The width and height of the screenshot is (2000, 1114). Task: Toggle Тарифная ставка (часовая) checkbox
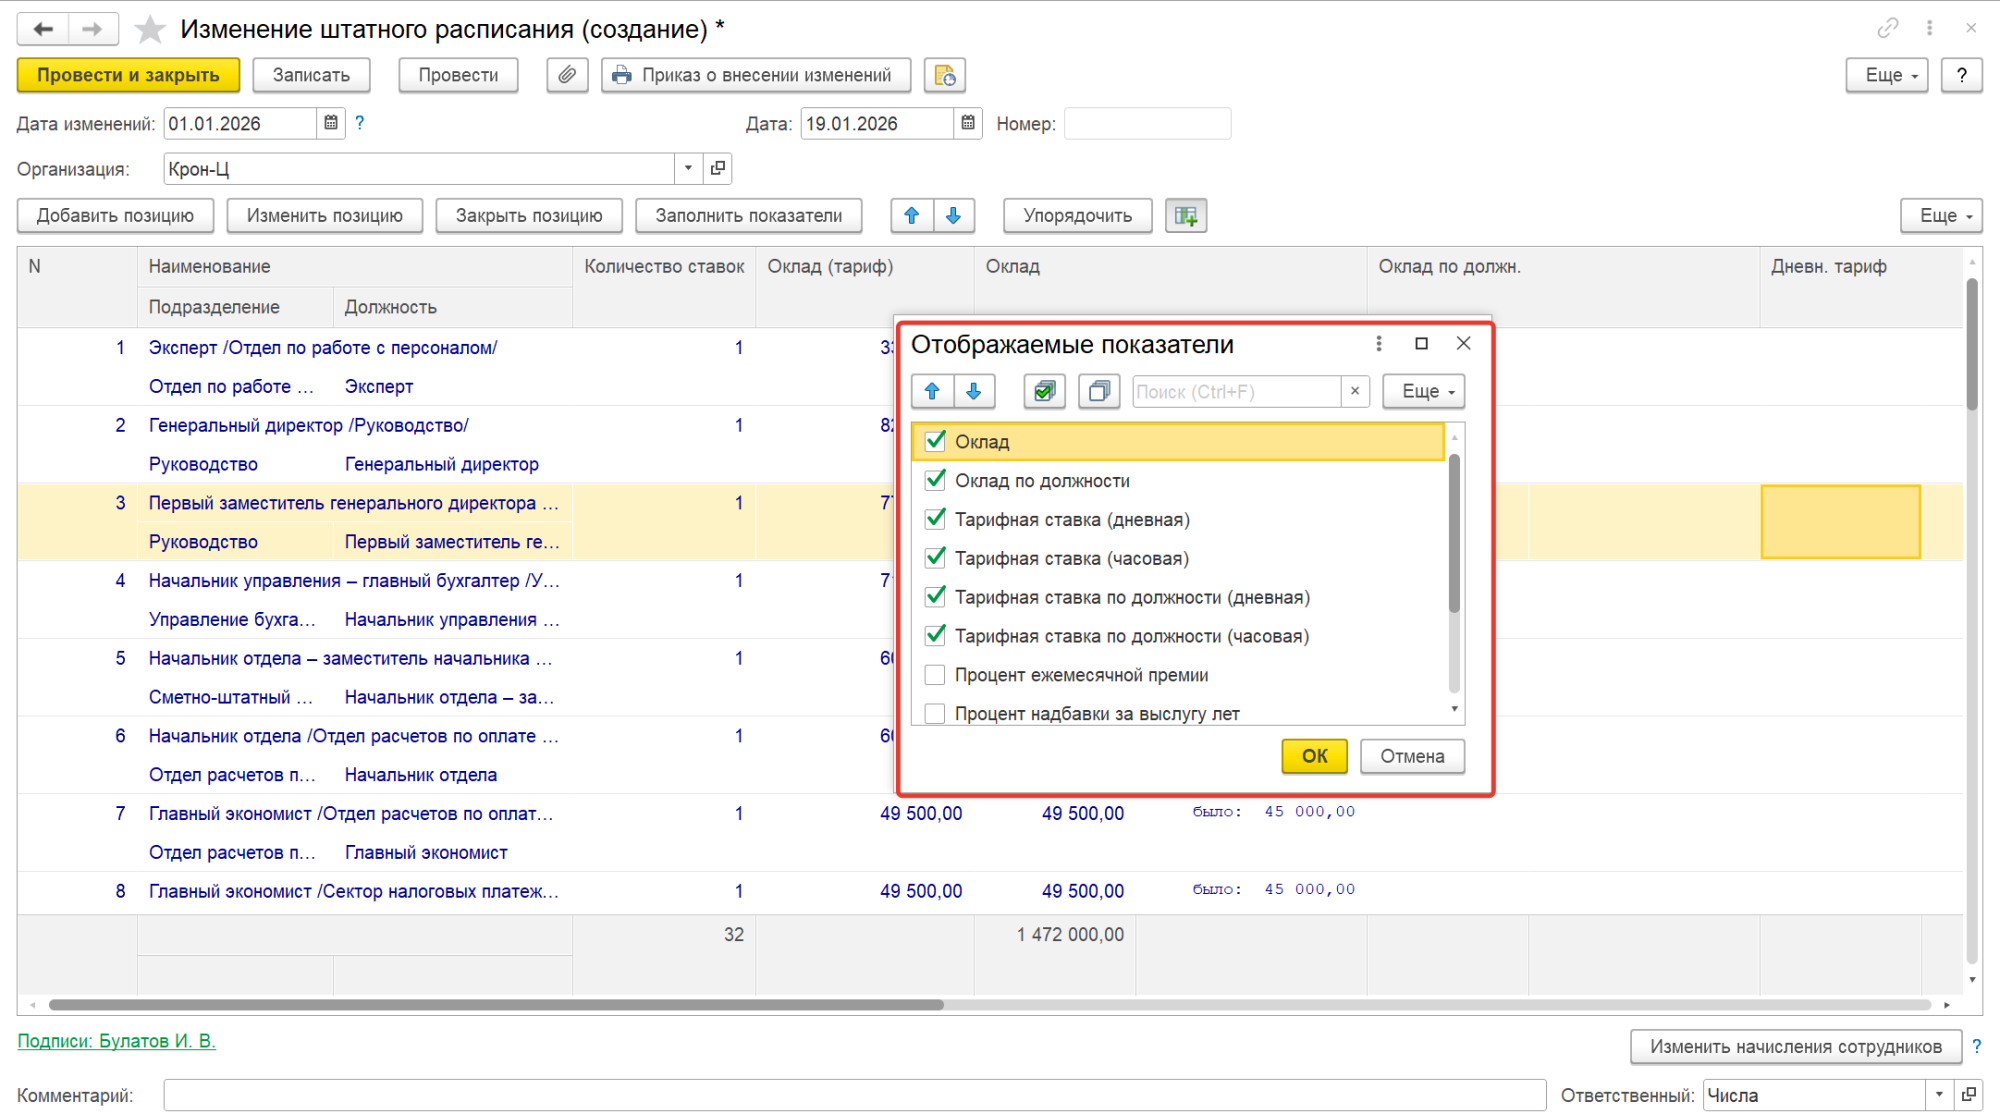pos(935,558)
